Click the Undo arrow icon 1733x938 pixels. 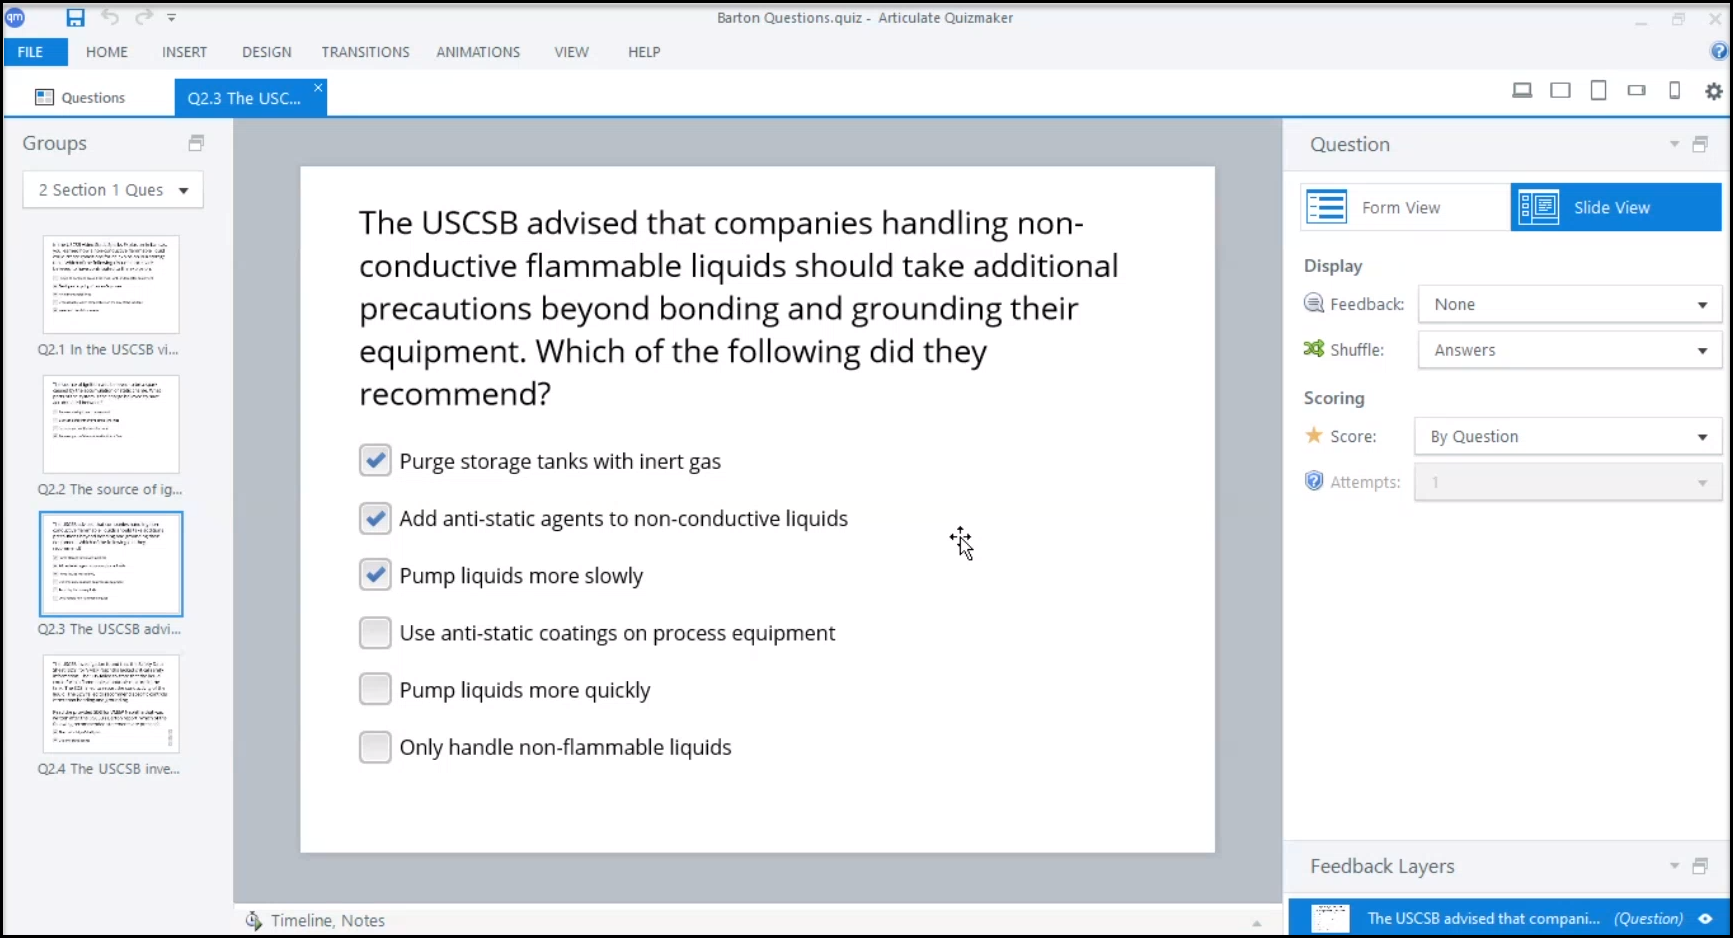(x=110, y=18)
